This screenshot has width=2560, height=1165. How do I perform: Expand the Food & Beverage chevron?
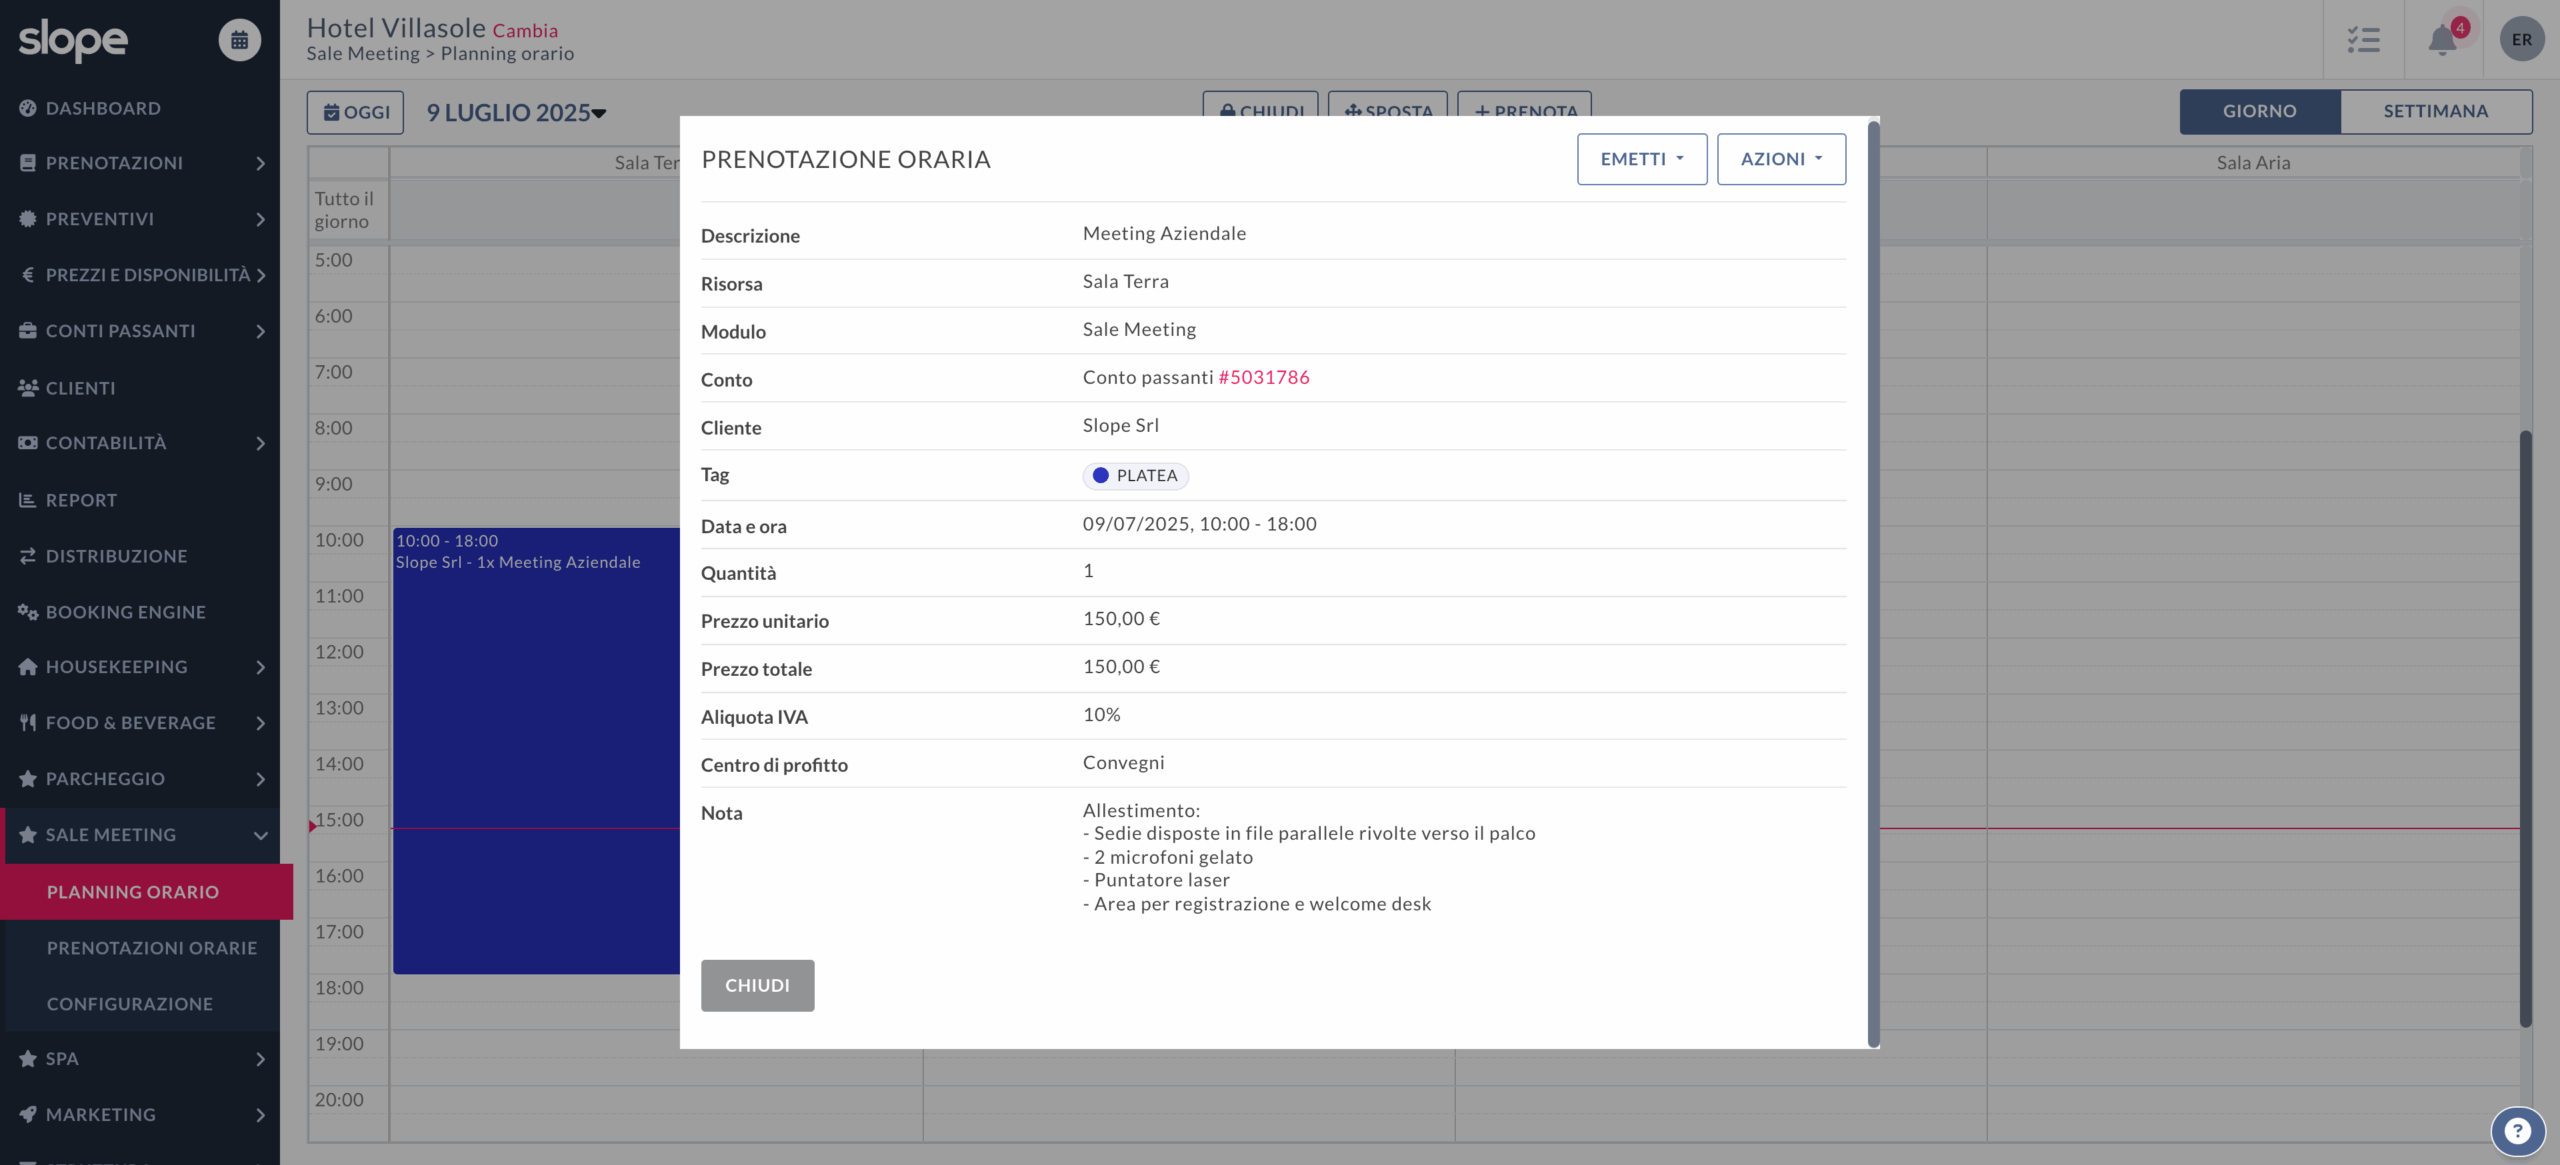261,723
